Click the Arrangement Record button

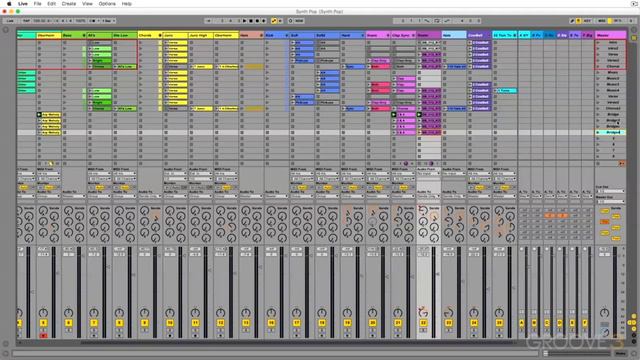click(258, 20)
